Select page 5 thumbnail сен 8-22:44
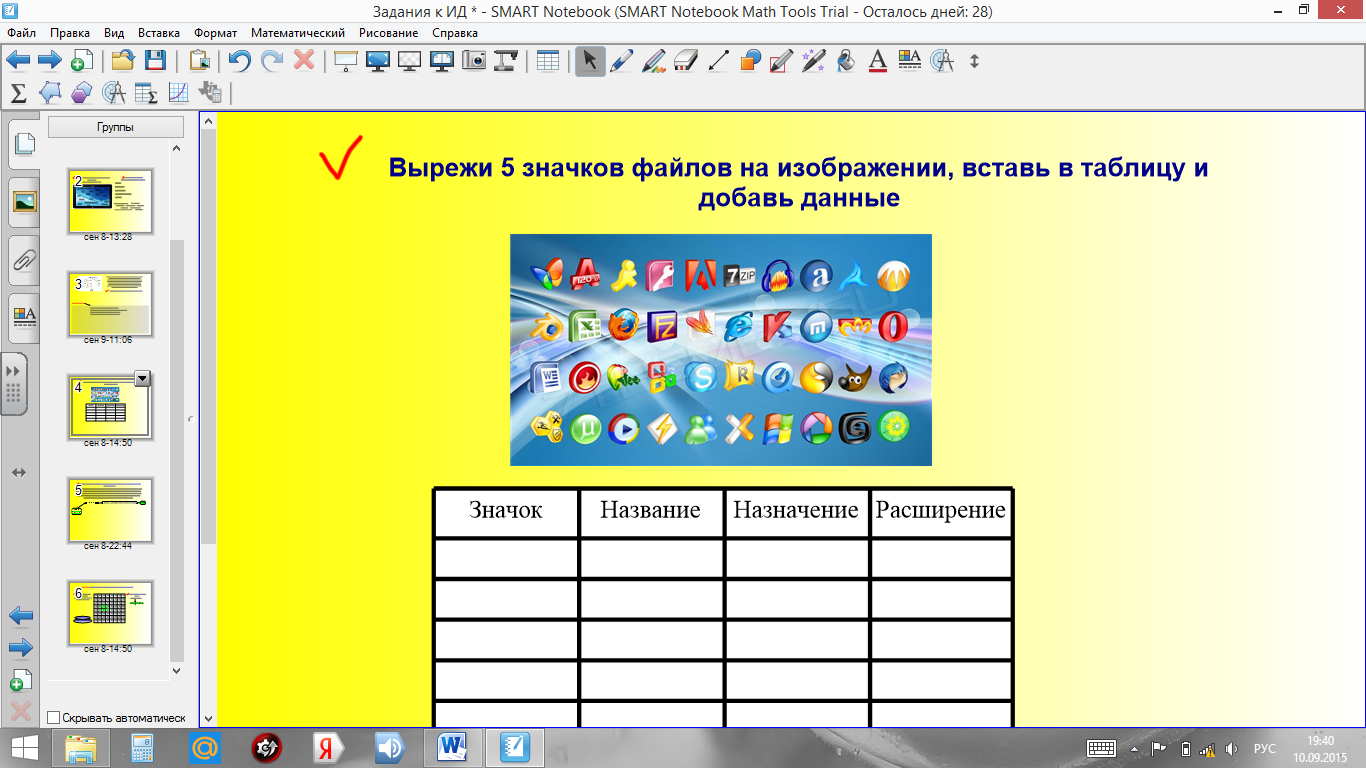Viewport: 1366px width, 768px height. click(110, 511)
